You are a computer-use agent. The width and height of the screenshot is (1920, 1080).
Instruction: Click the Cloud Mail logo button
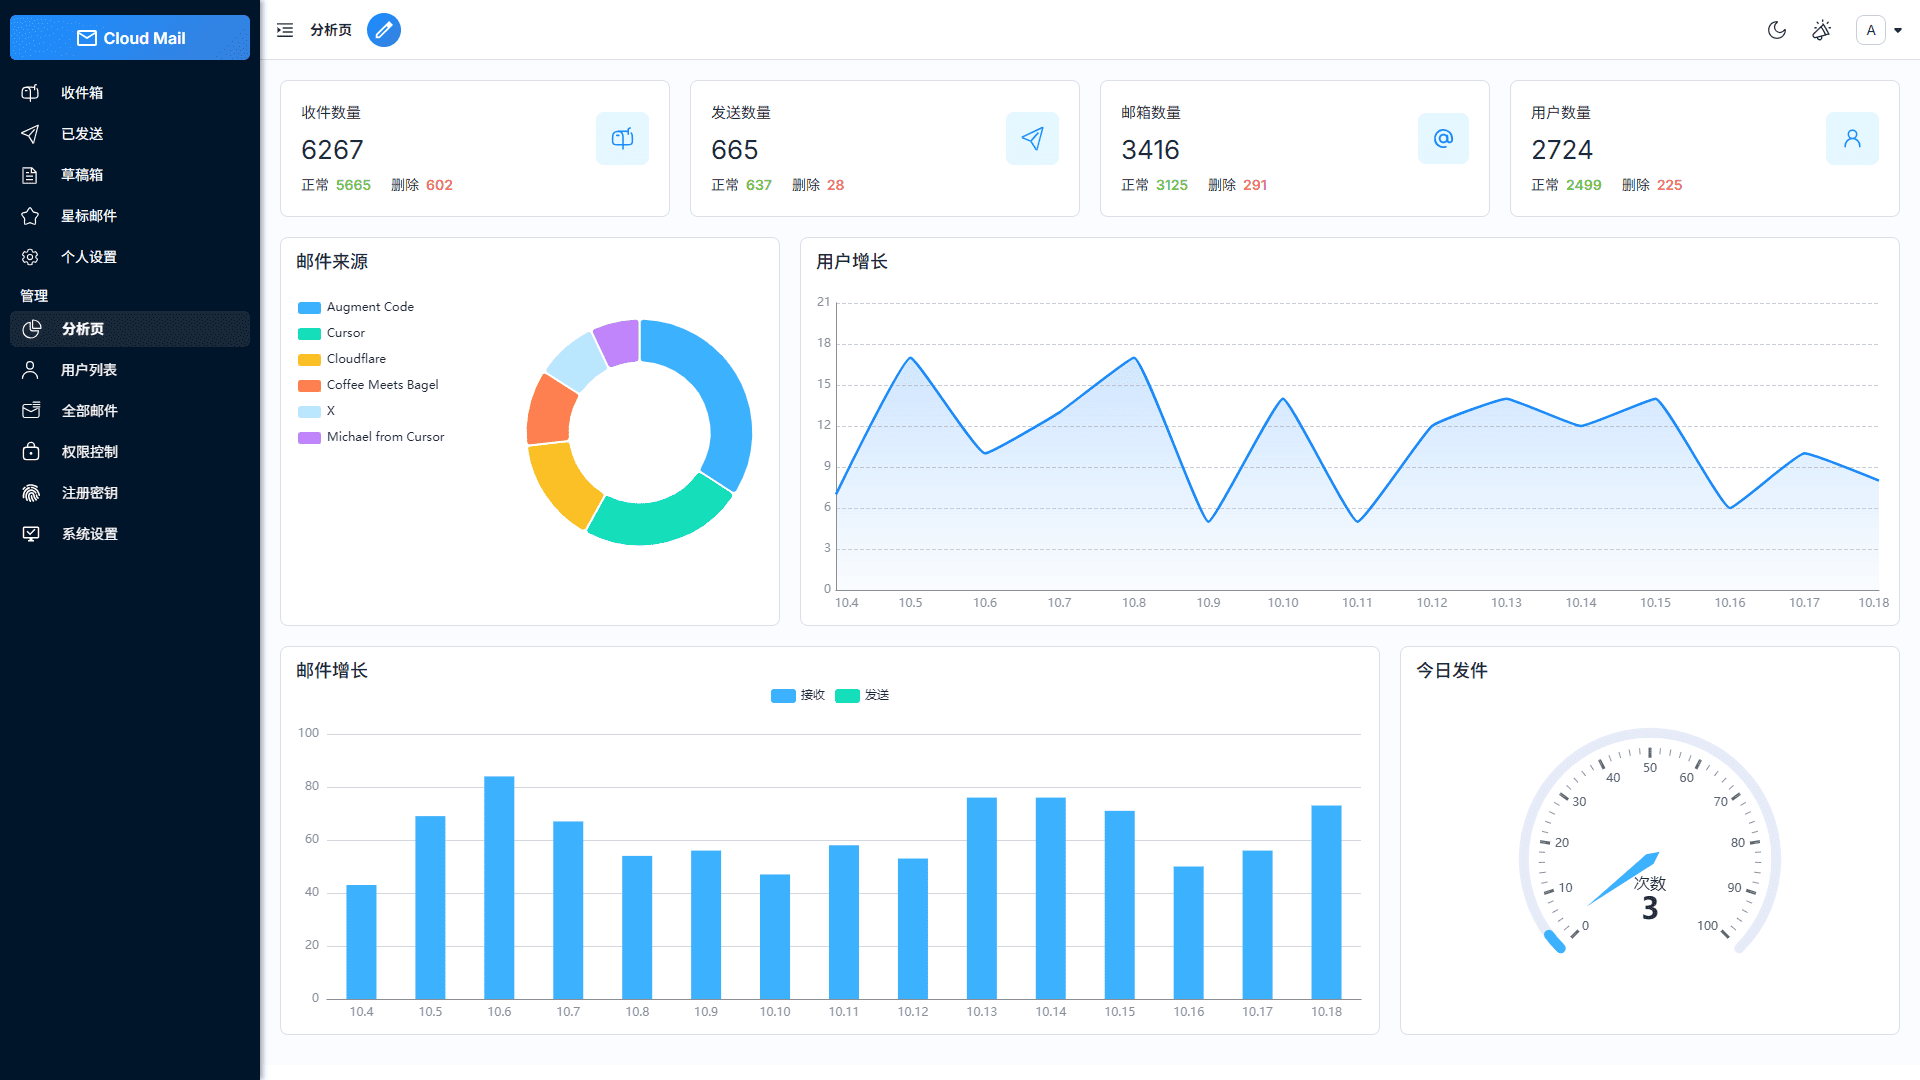point(129,37)
